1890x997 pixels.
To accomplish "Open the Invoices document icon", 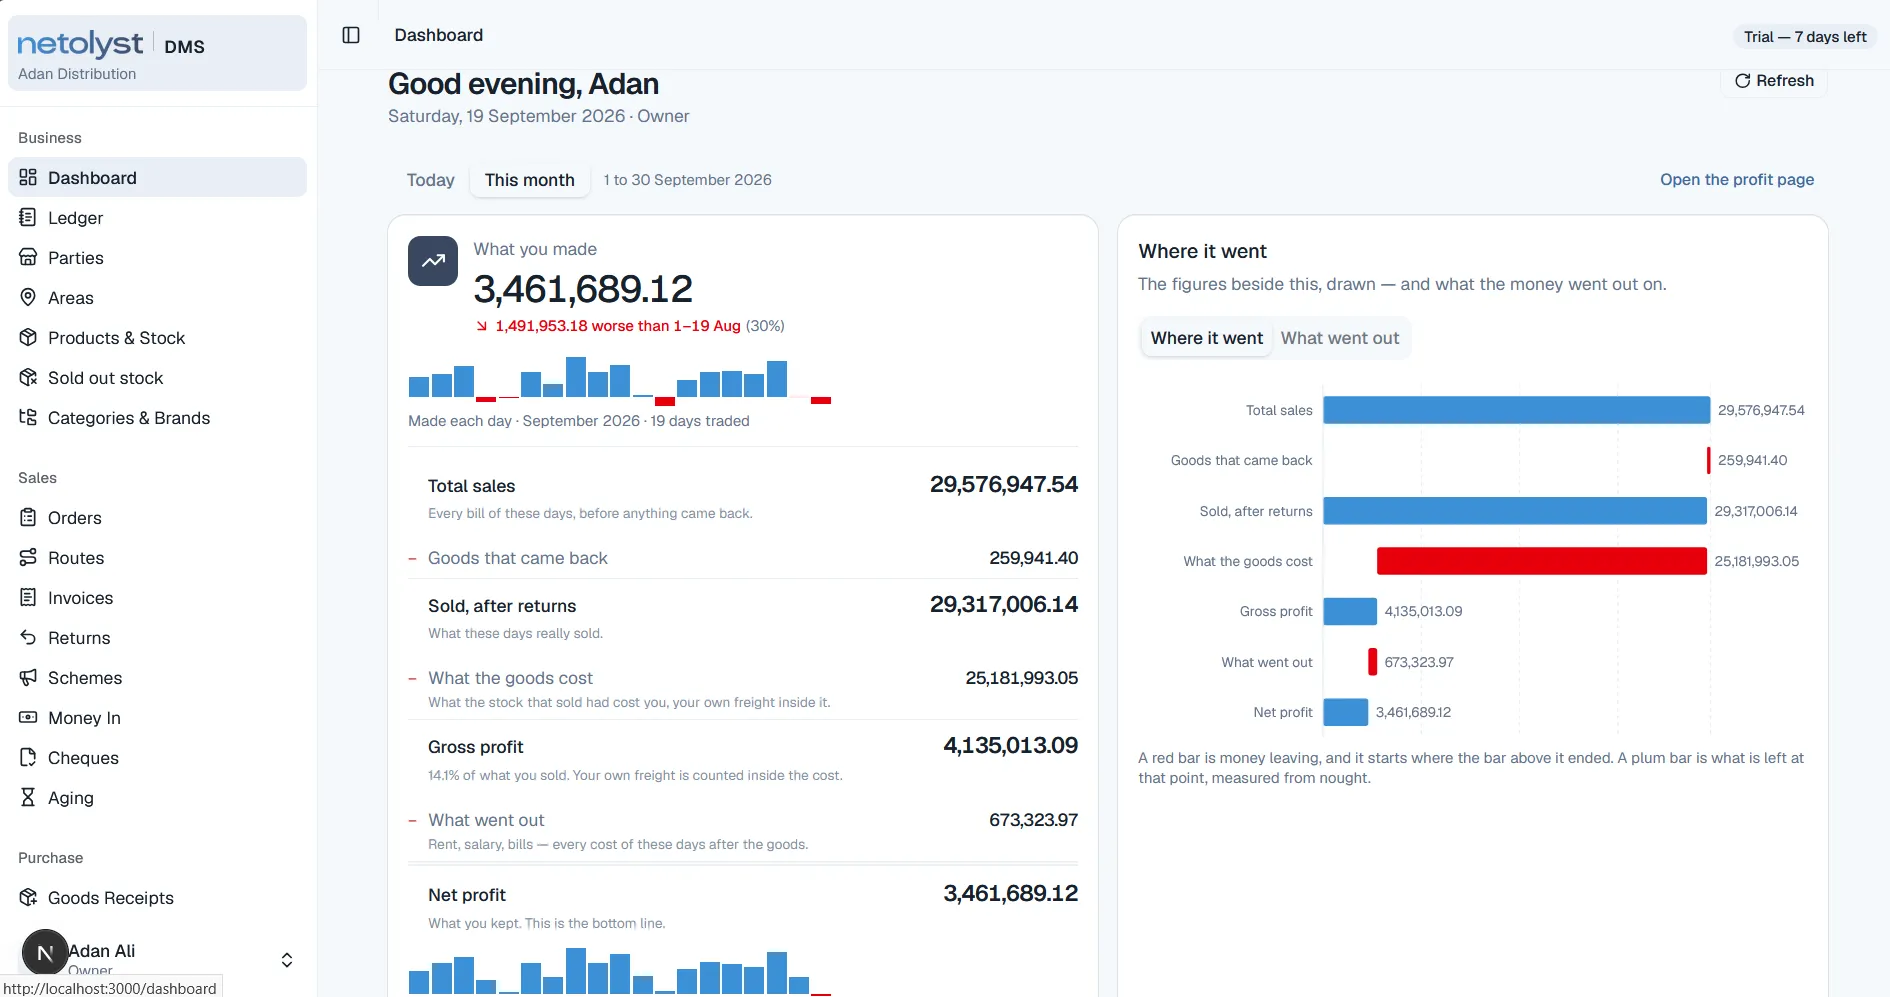I will click(28, 597).
